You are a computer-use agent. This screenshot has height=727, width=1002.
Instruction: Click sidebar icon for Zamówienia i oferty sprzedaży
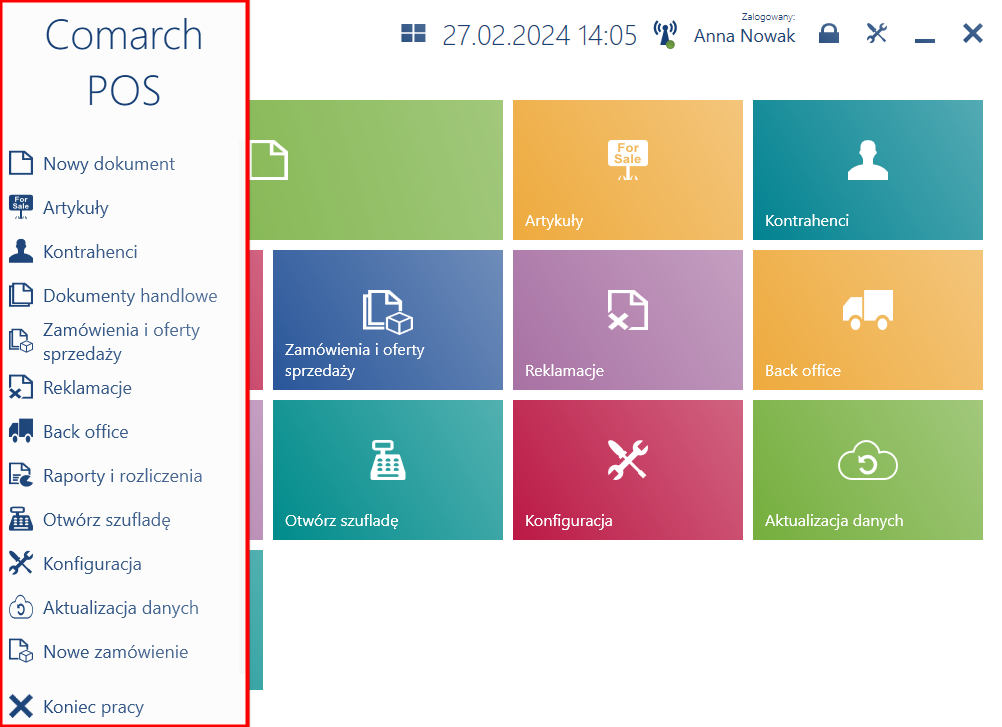(x=20, y=341)
